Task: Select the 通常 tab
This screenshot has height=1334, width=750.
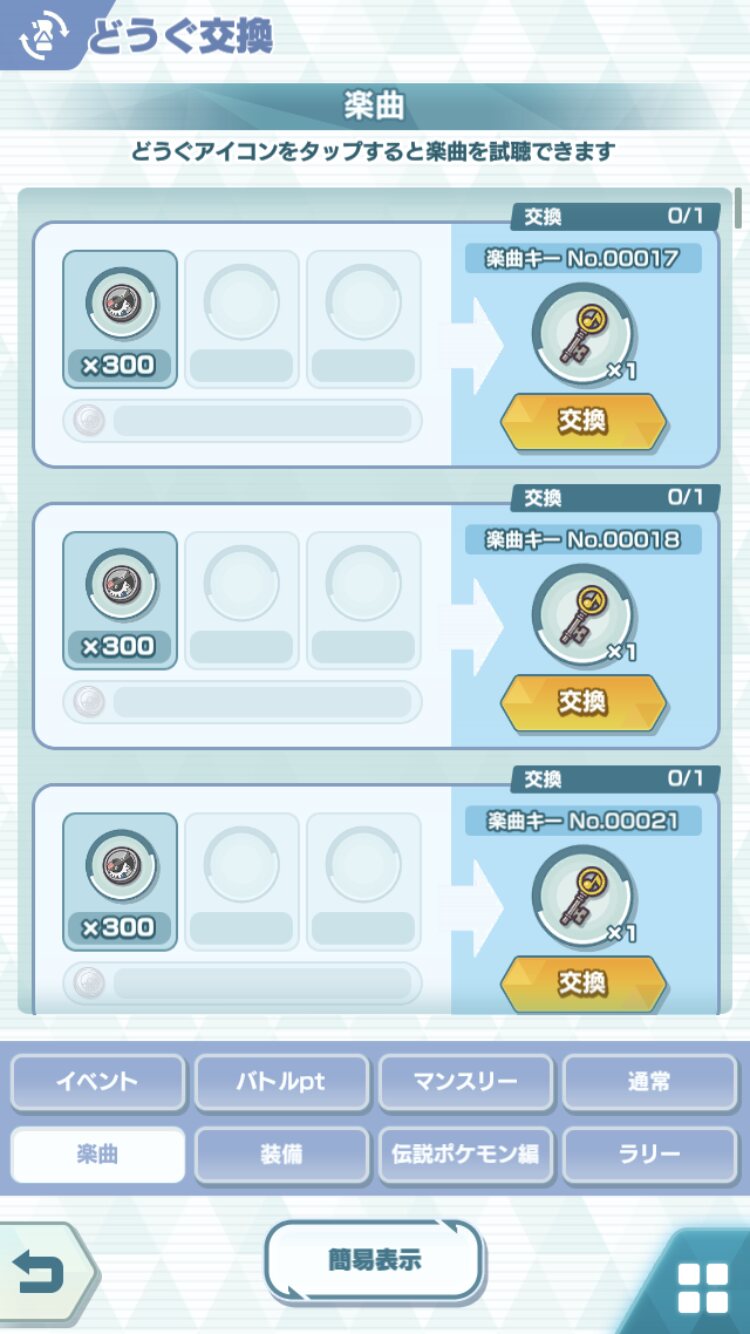Action: (649, 1082)
